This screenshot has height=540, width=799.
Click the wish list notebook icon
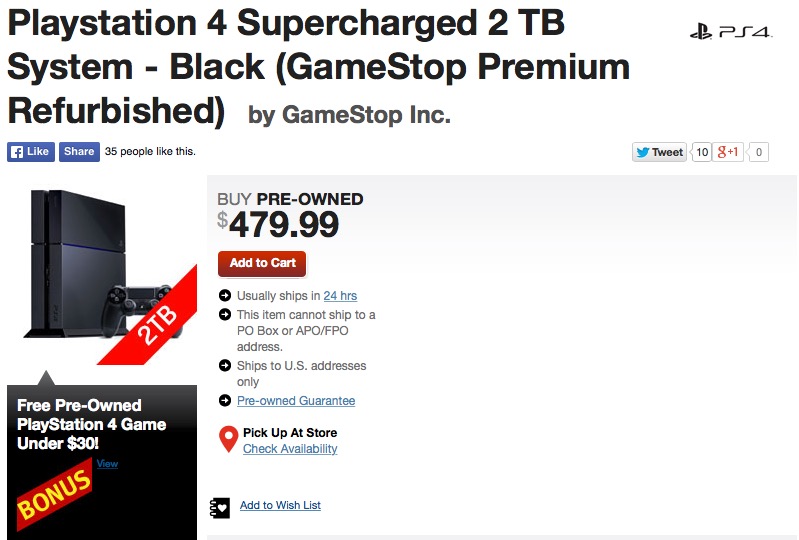[x=220, y=506]
